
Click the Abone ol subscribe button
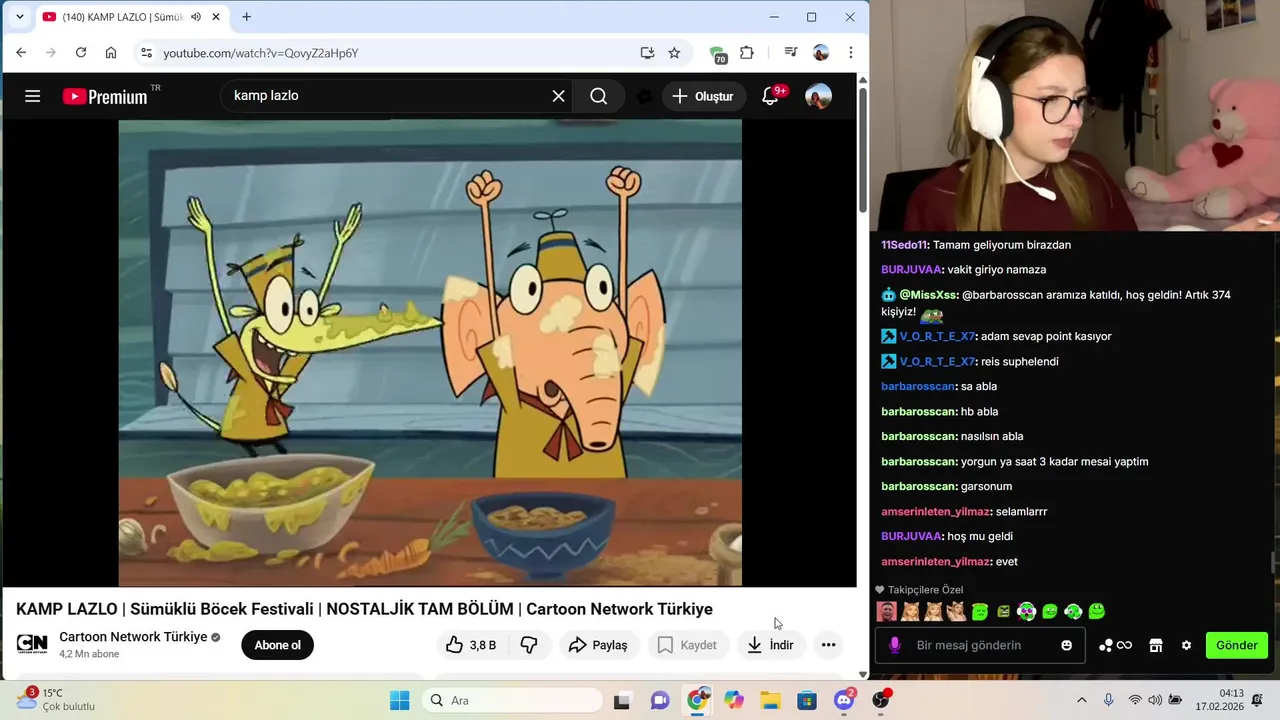[277, 645]
